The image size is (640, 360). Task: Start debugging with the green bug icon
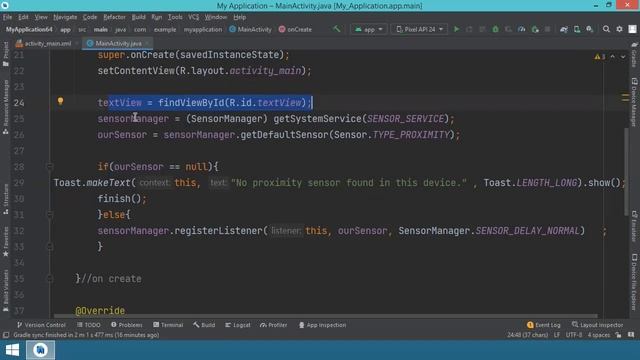pyautogui.click(x=495, y=29)
